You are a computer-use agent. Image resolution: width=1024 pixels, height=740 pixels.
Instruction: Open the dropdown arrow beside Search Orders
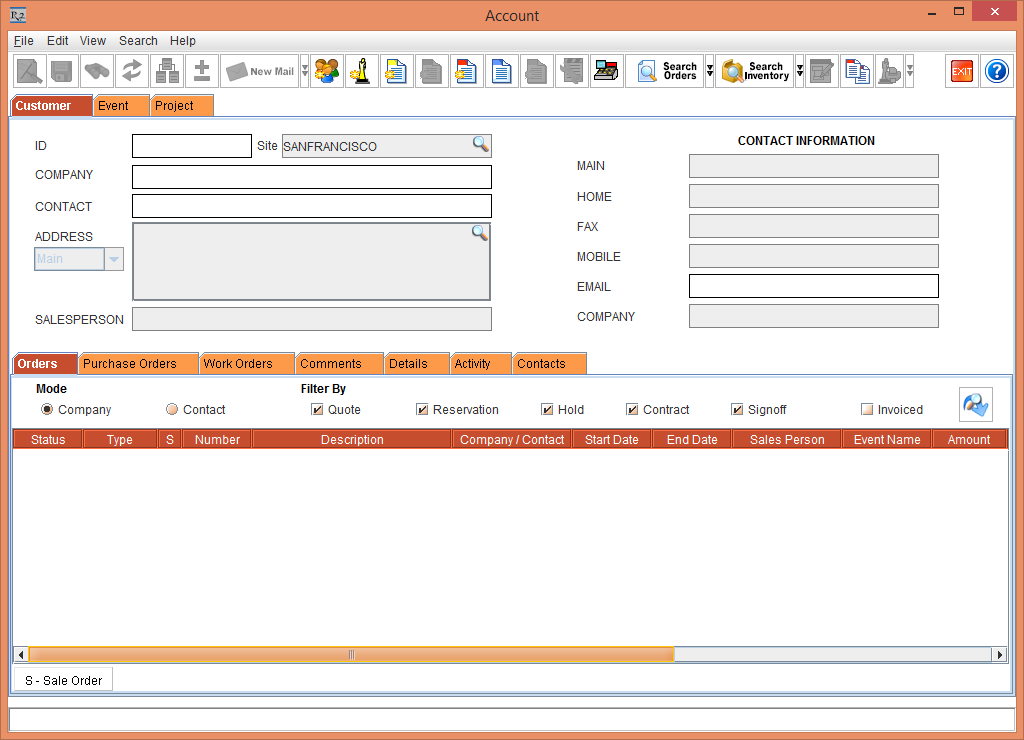[x=710, y=71]
